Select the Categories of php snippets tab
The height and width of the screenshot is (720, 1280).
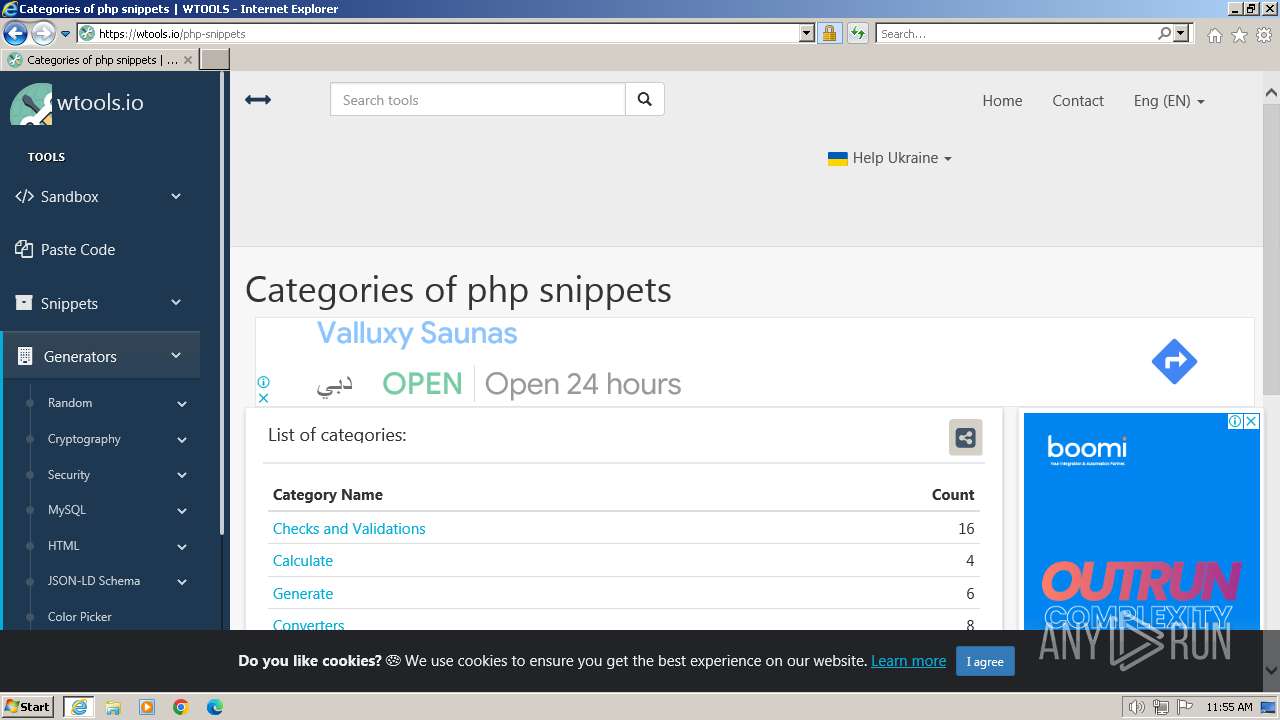coord(100,60)
